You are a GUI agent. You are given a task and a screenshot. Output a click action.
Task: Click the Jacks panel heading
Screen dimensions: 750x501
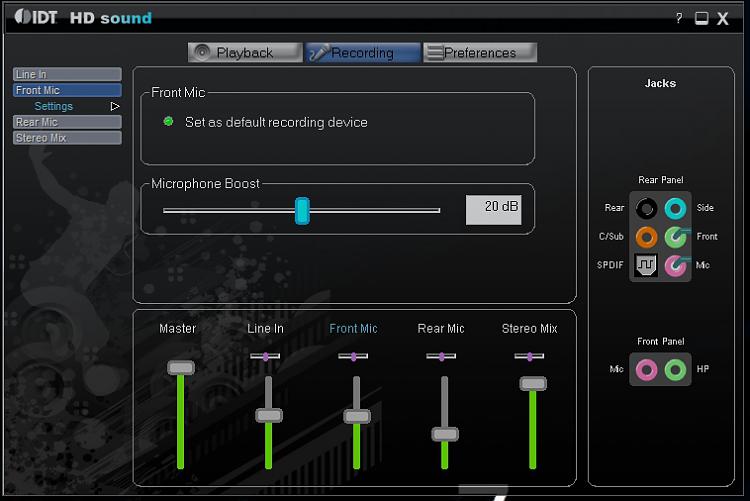(660, 83)
